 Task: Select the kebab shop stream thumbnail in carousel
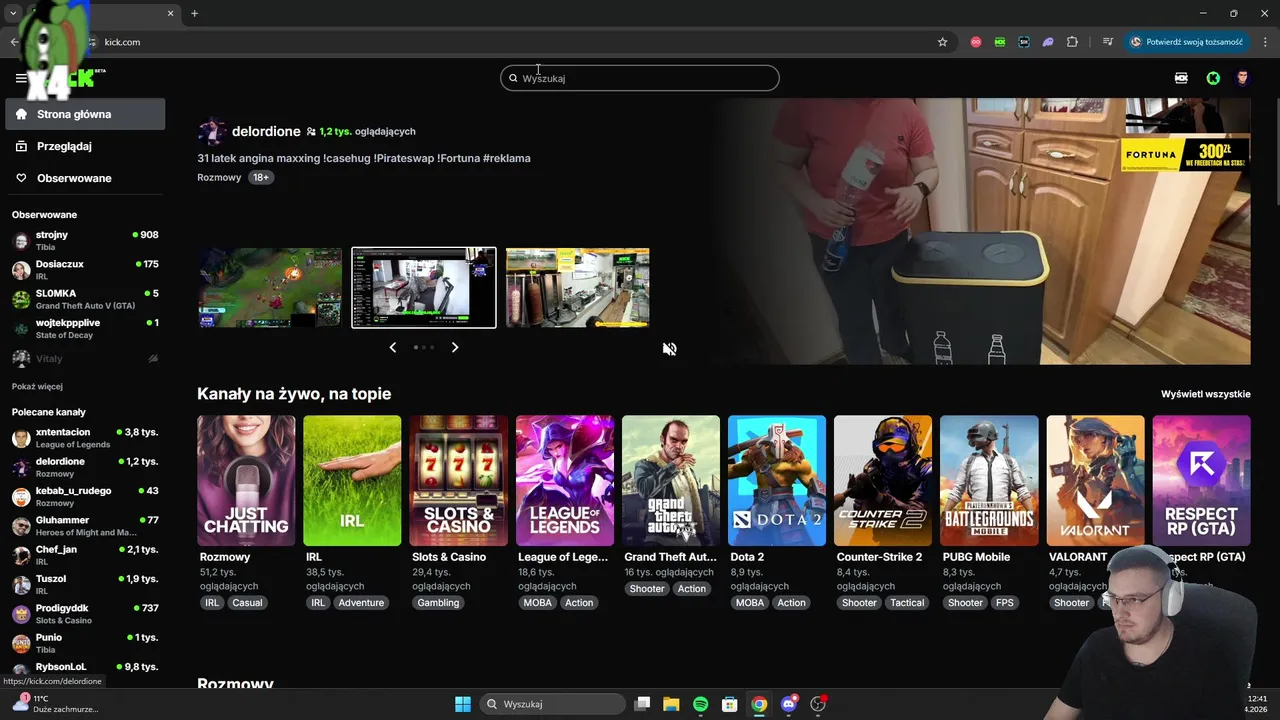pos(578,288)
